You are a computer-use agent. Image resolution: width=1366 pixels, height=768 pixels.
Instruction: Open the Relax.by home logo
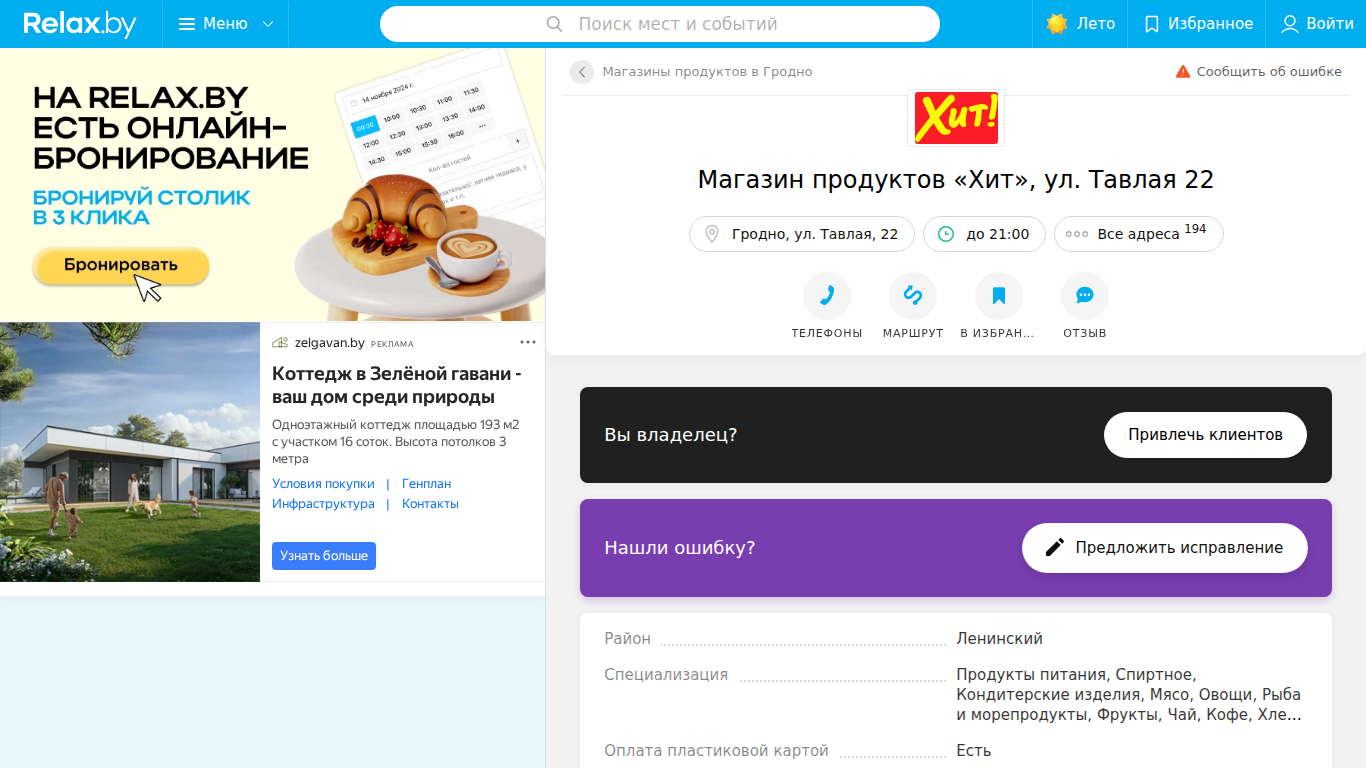[x=80, y=24]
